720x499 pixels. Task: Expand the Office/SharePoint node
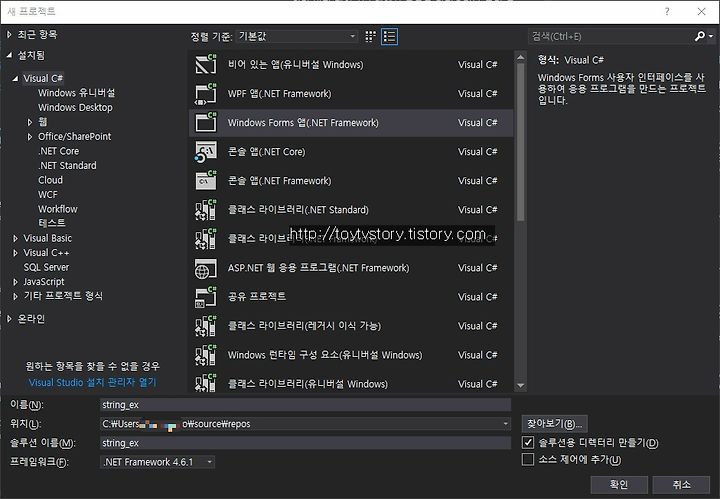click(x=30, y=137)
